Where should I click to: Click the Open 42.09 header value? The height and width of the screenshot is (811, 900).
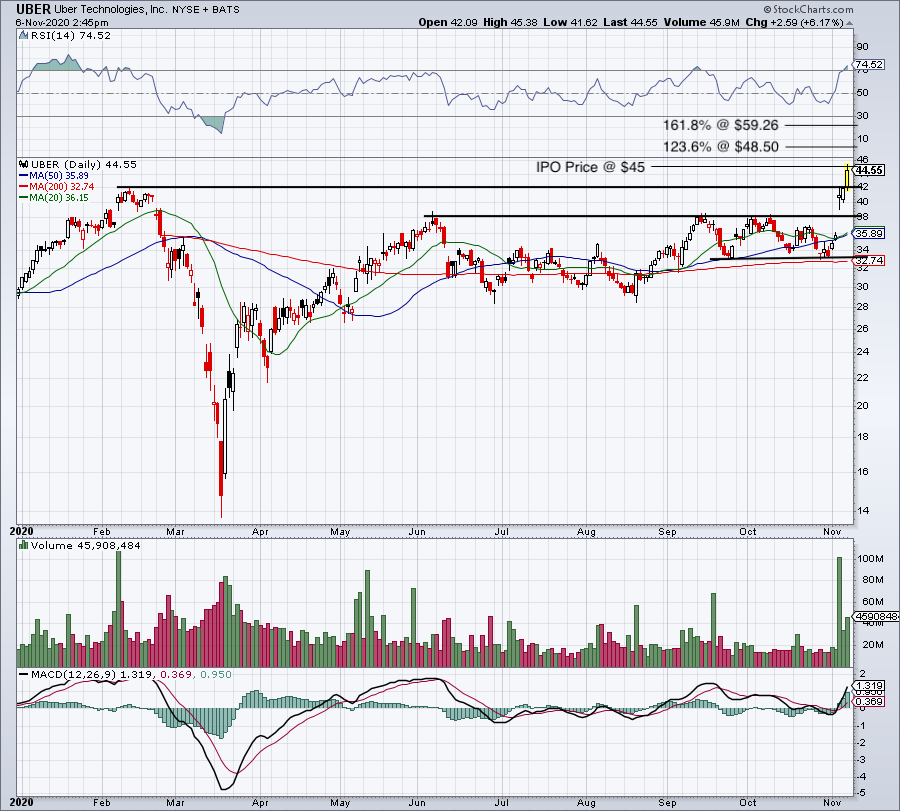tap(448, 22)
